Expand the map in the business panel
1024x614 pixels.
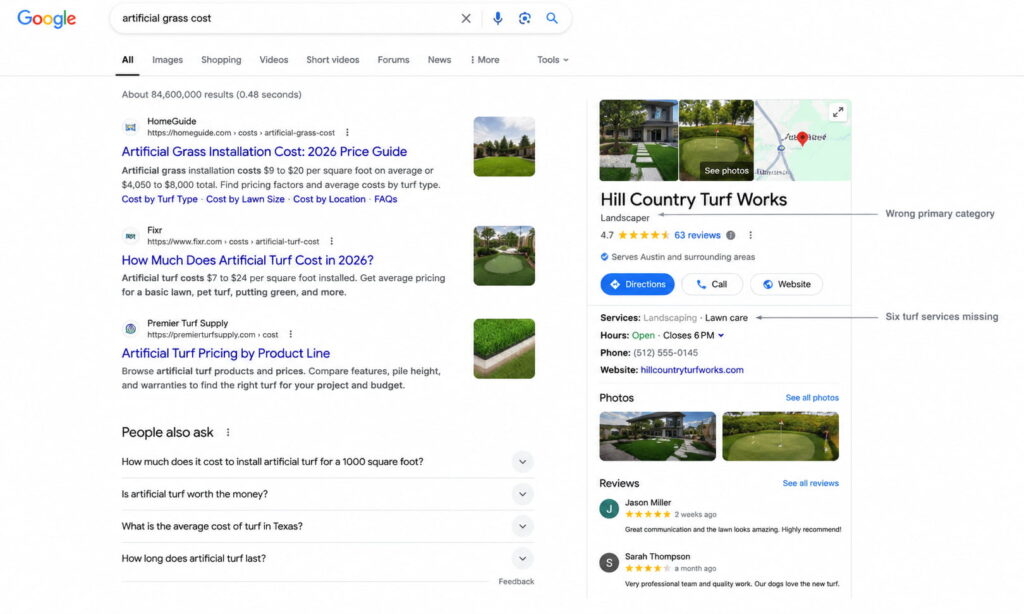tap(838, 112)
